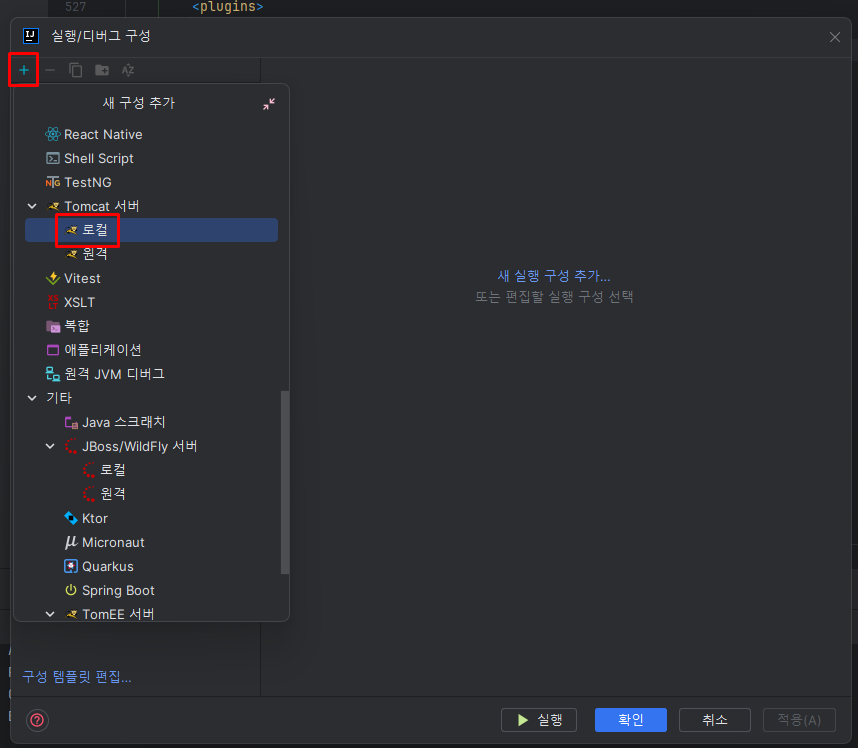Image resolution: width=858 pixels, height=748 pixels.
Task: Collapse the JBoss/WildFly 서버 node
Action: coord(50,446)
